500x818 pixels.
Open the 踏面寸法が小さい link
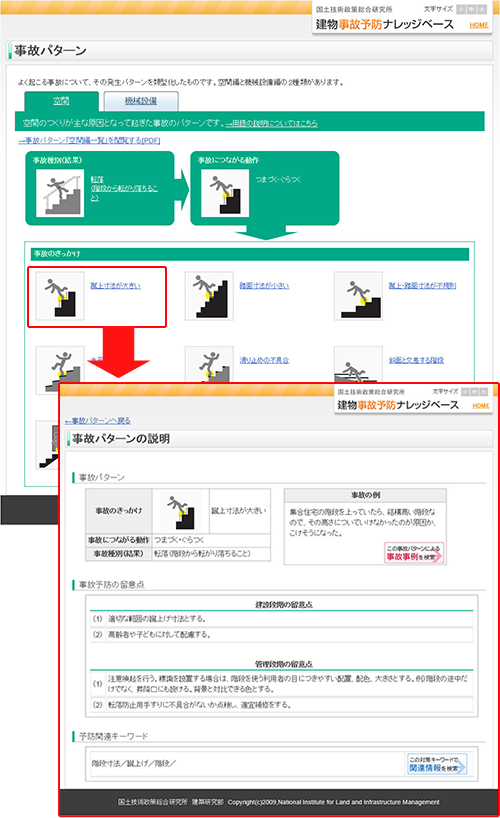(x=264, y=285)
